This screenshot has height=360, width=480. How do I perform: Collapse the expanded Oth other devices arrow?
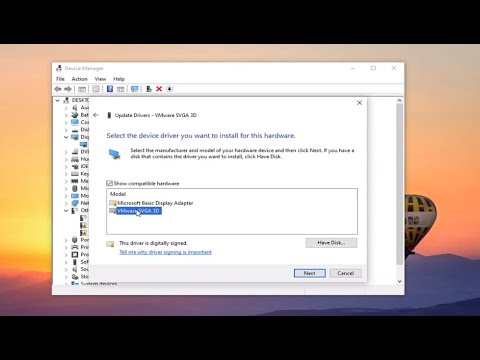pos(66,210)
